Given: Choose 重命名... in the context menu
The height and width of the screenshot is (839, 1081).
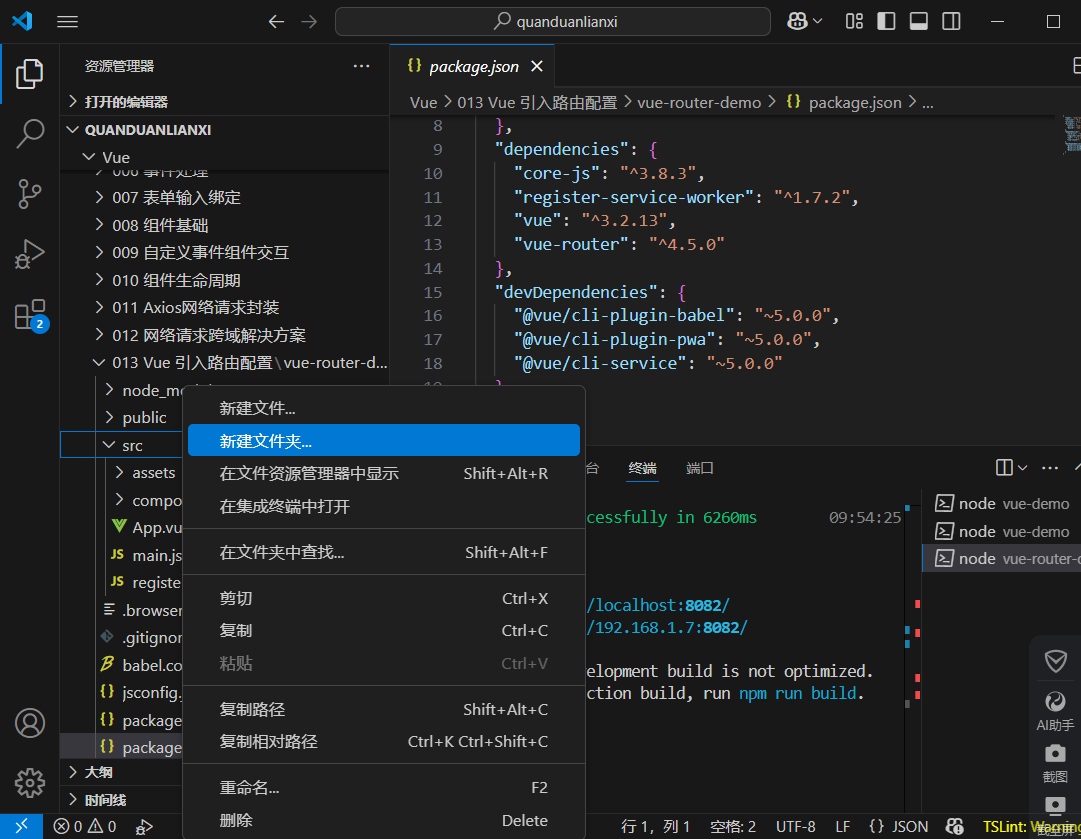Looking at the screenshot, I should [x=249, y=788].
